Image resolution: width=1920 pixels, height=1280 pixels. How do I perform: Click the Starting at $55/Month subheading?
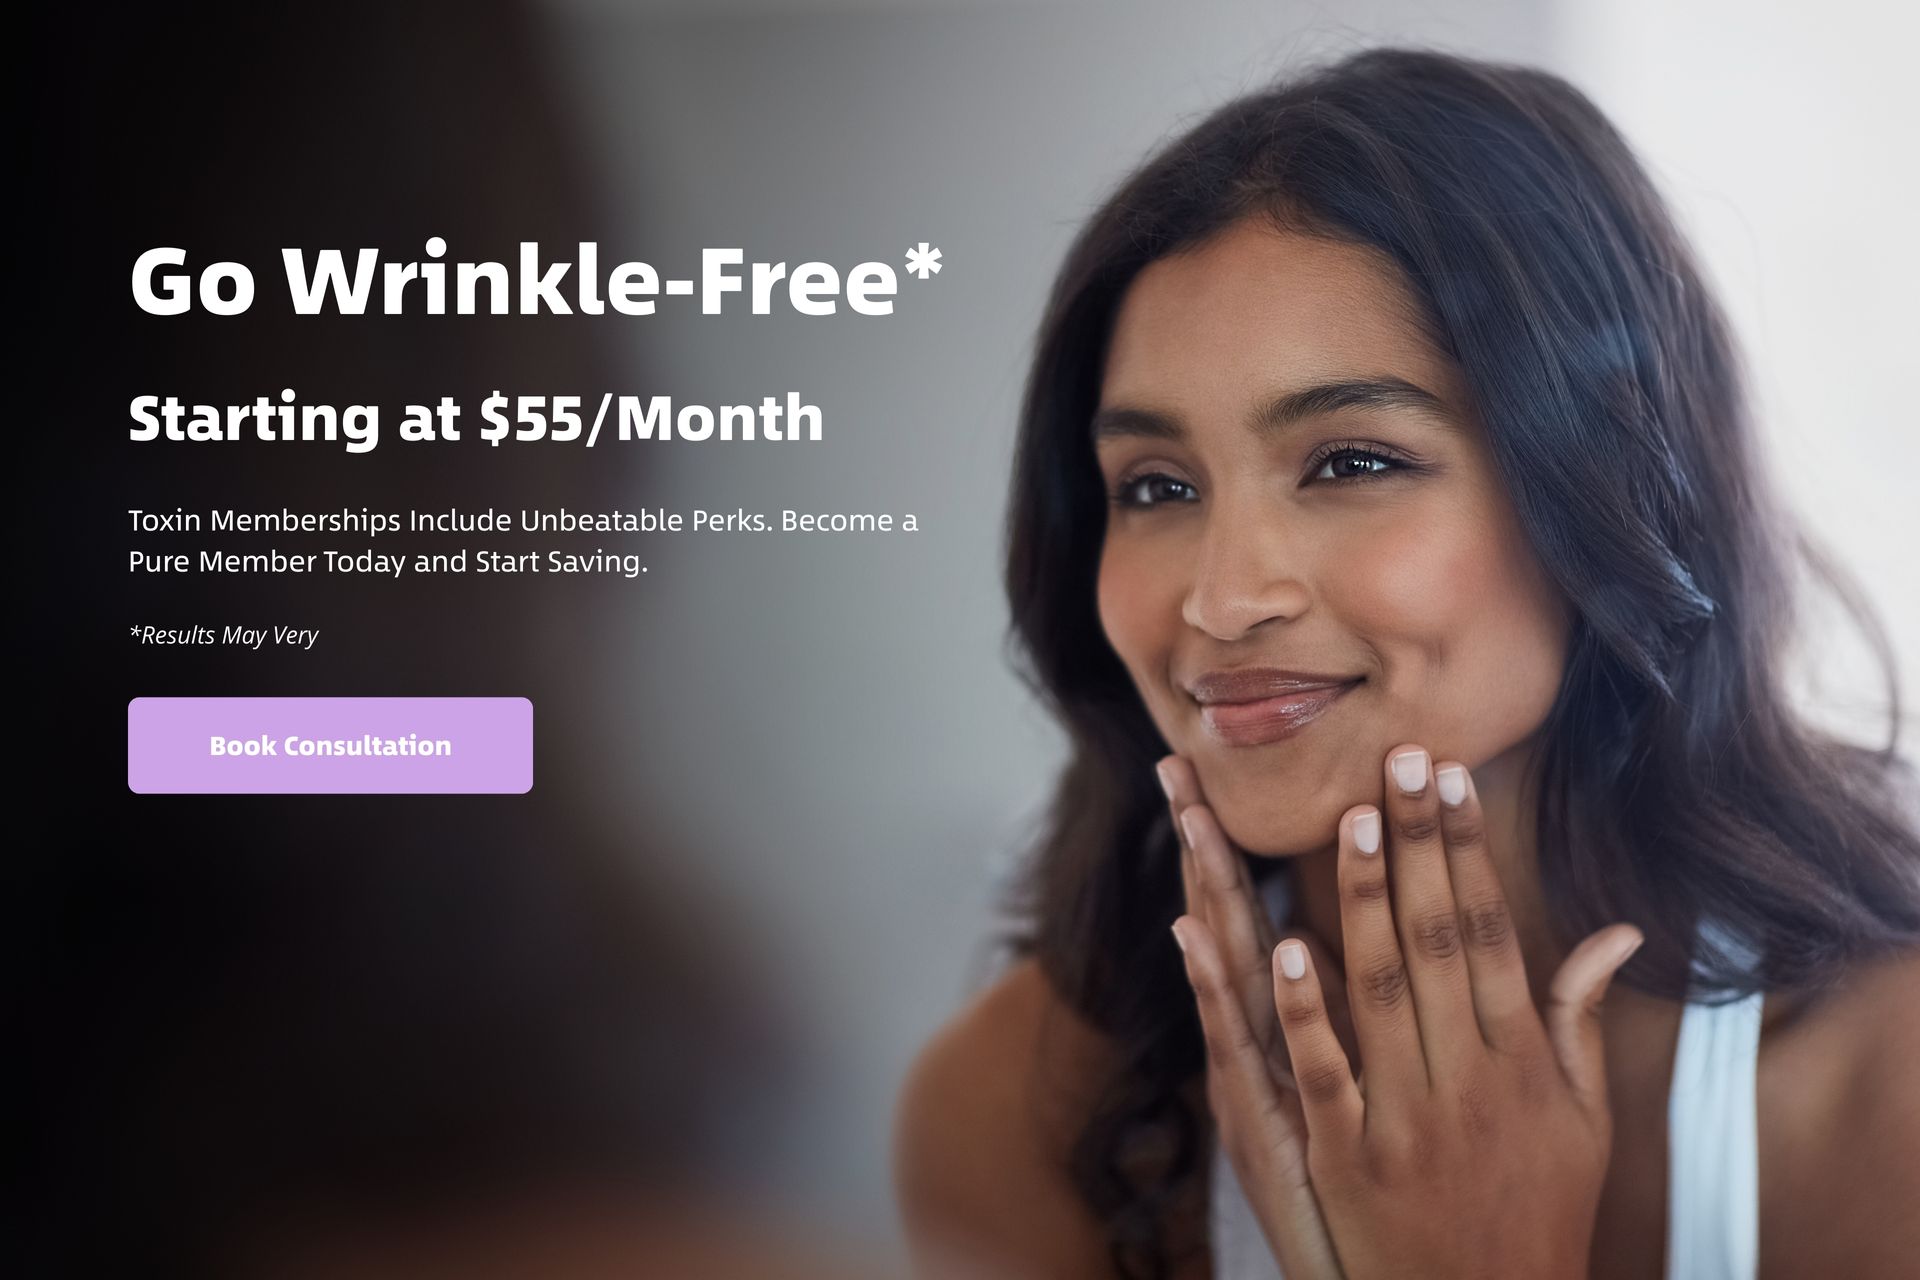476,418
